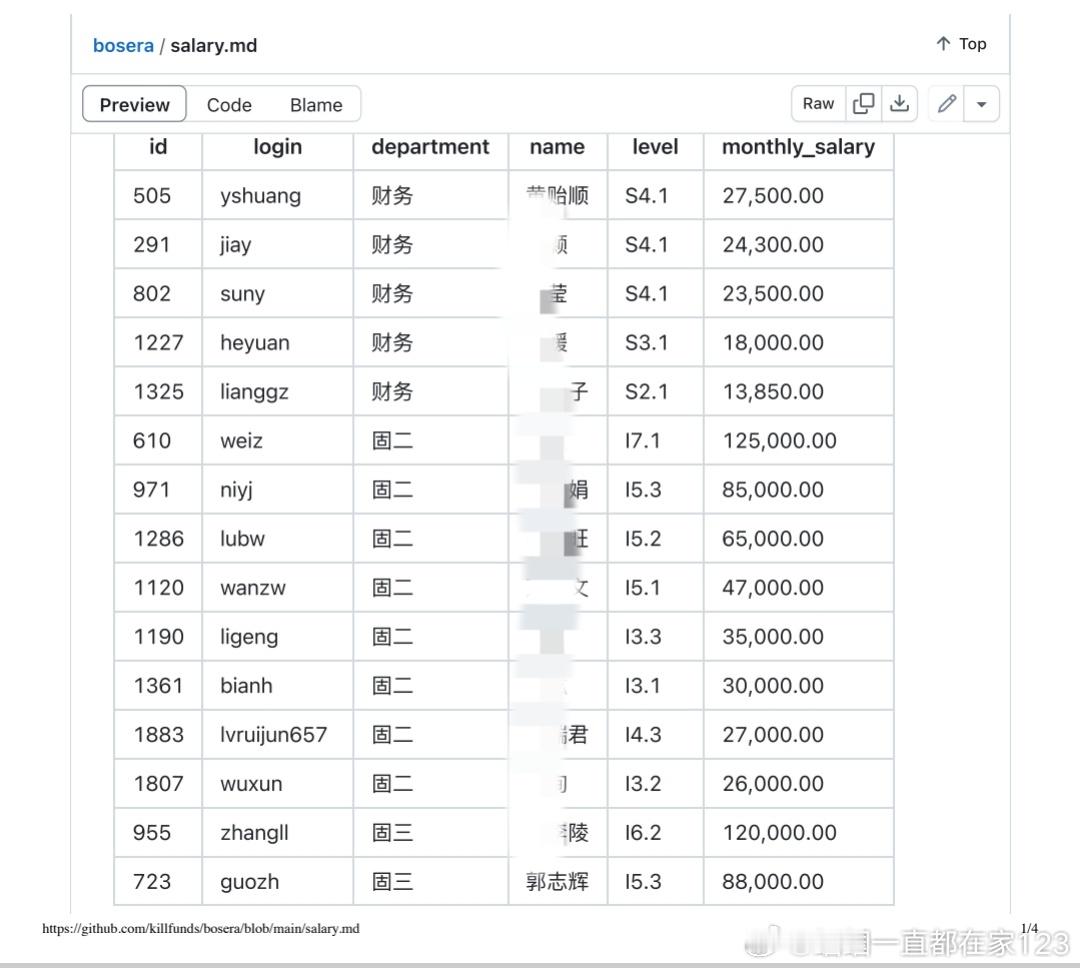Open more edit options dropdown arrow
This screenshot has width=1080, height=968.
pos(982,104)
